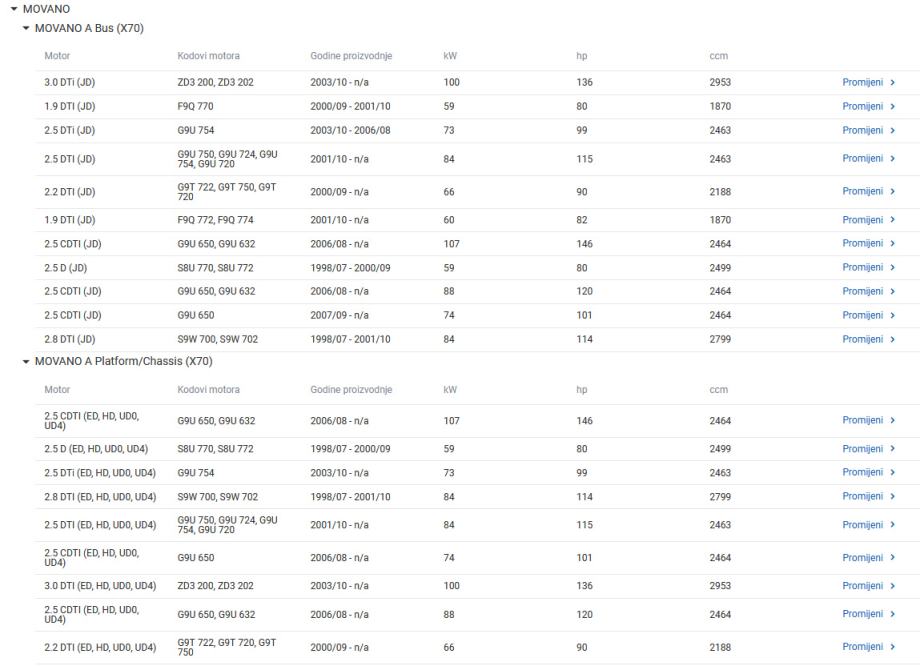This screenshot has height=666, width=920.
Task: Open Promijeni for Bus 2.5 CDTI 2007/09 row
Action: (x=862, y=315)
